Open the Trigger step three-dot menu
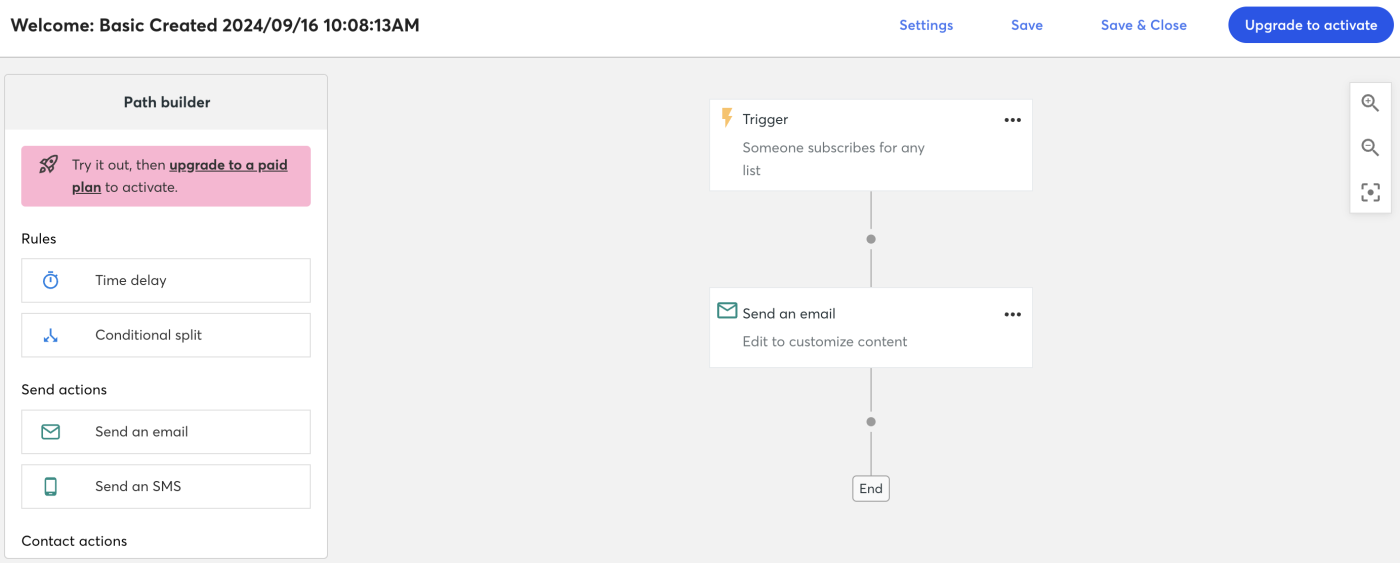 click(1012, 120)
